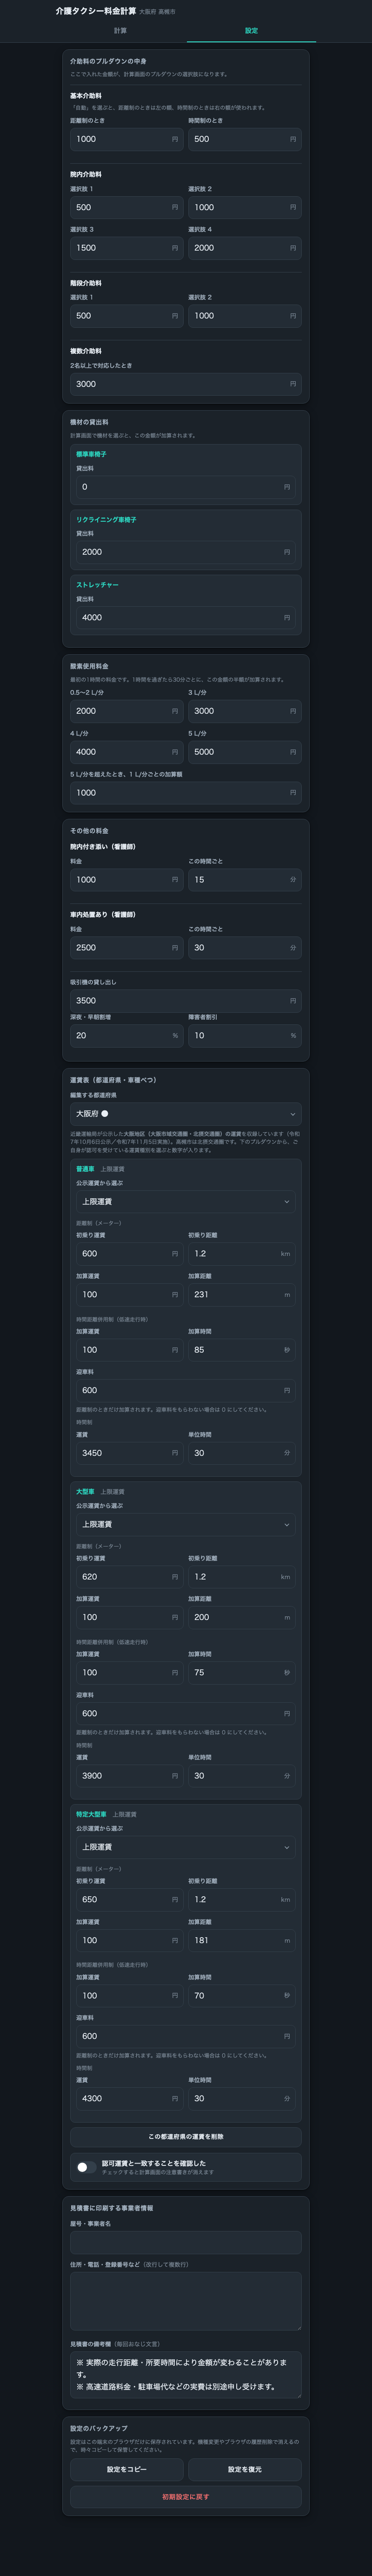Click 吸引機の貸し出し price field
Screen dimensions: 372x2576
click(x=186, y=1001)
